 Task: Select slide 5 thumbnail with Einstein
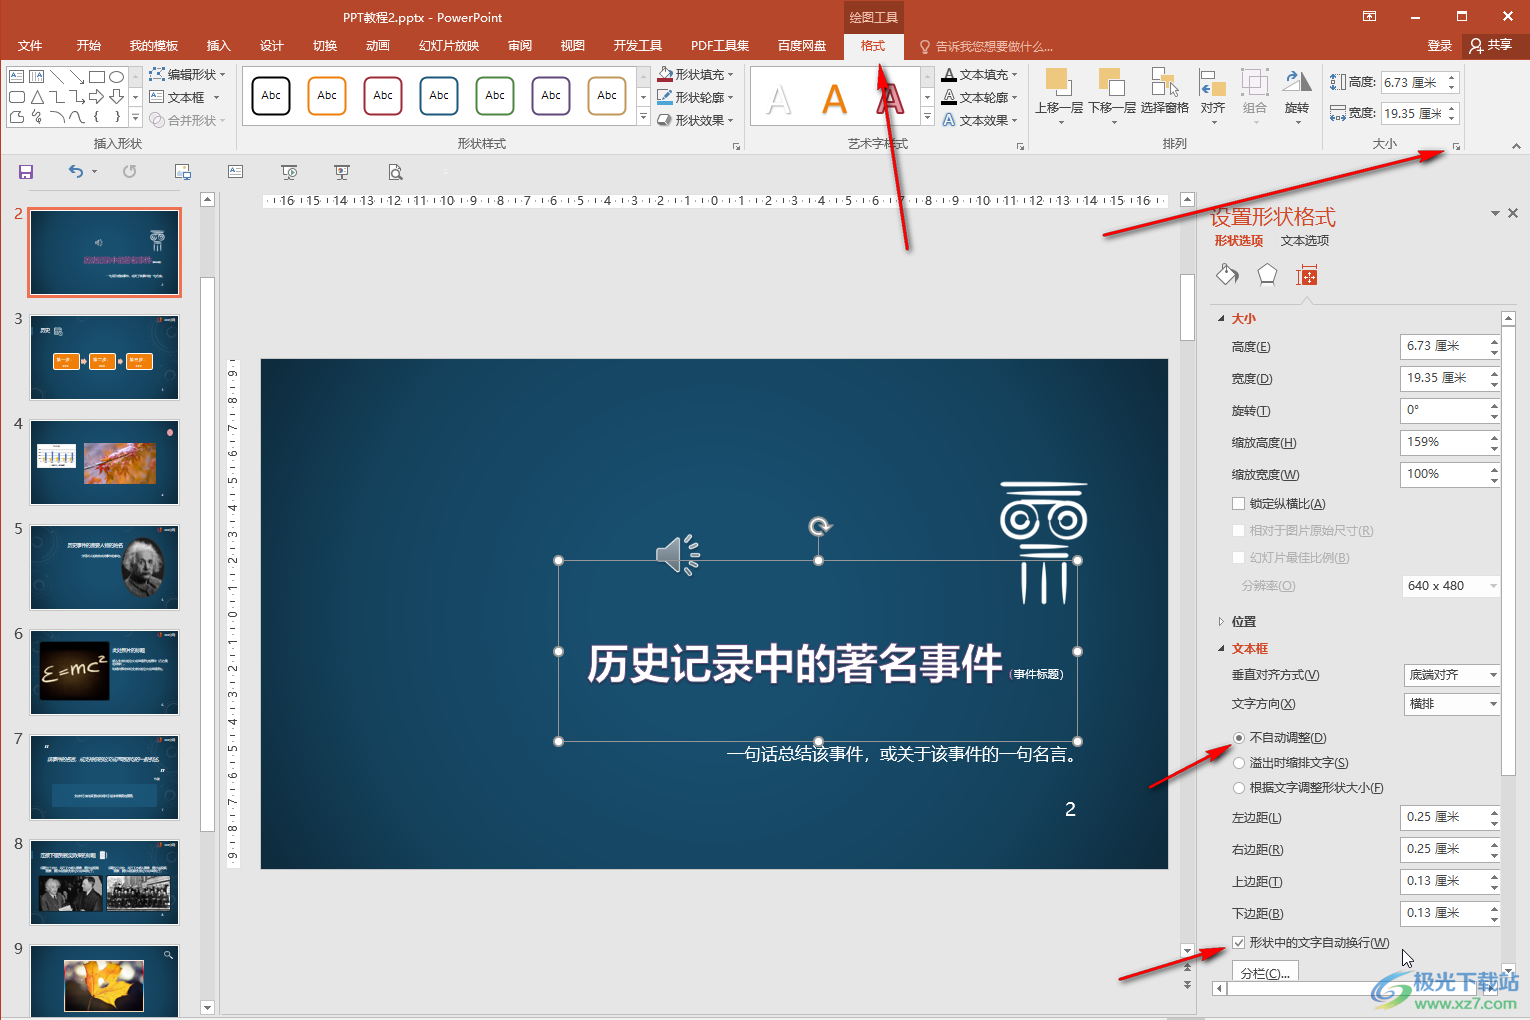[104, 567]
